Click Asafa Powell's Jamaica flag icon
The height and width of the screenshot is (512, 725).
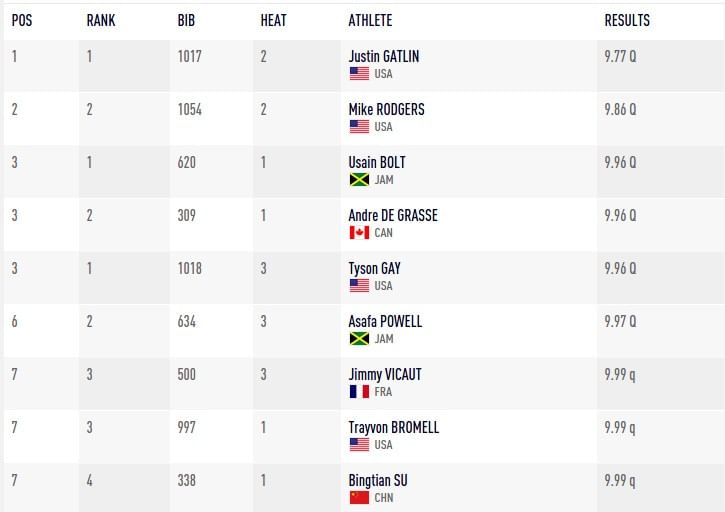pyautogui.click(x=359, y=339)
